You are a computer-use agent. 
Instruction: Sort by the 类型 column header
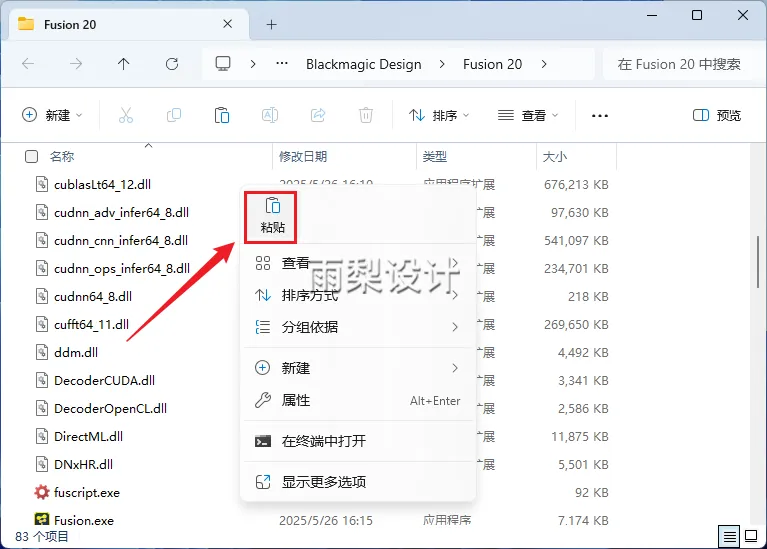(434, 157)
